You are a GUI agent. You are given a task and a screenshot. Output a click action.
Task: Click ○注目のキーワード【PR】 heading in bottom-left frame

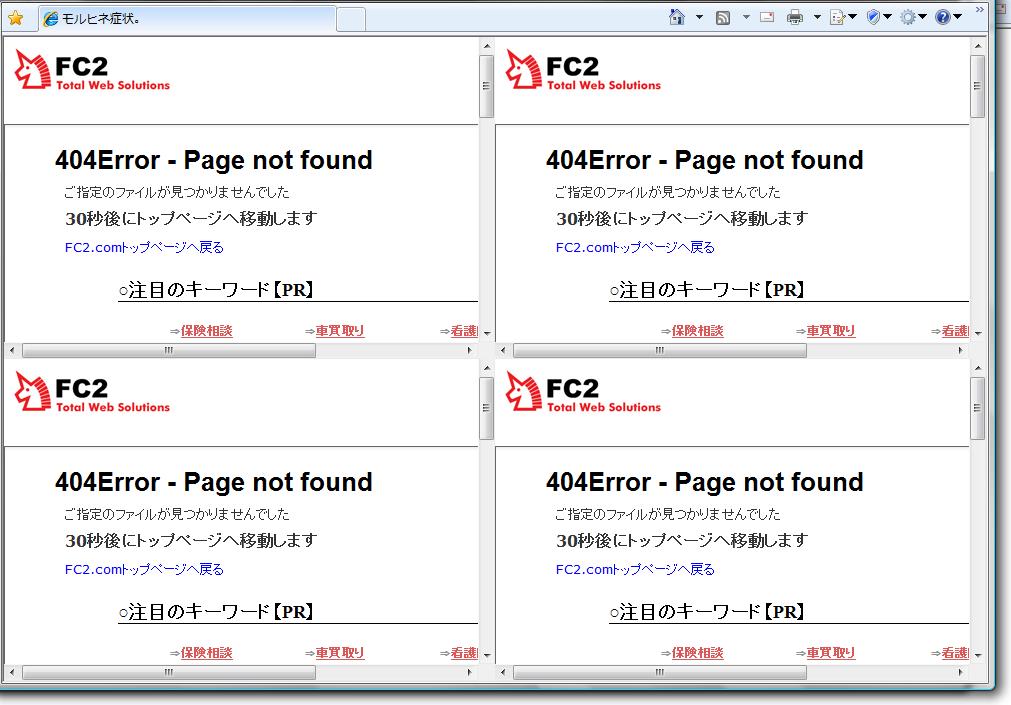coord(216,611)
